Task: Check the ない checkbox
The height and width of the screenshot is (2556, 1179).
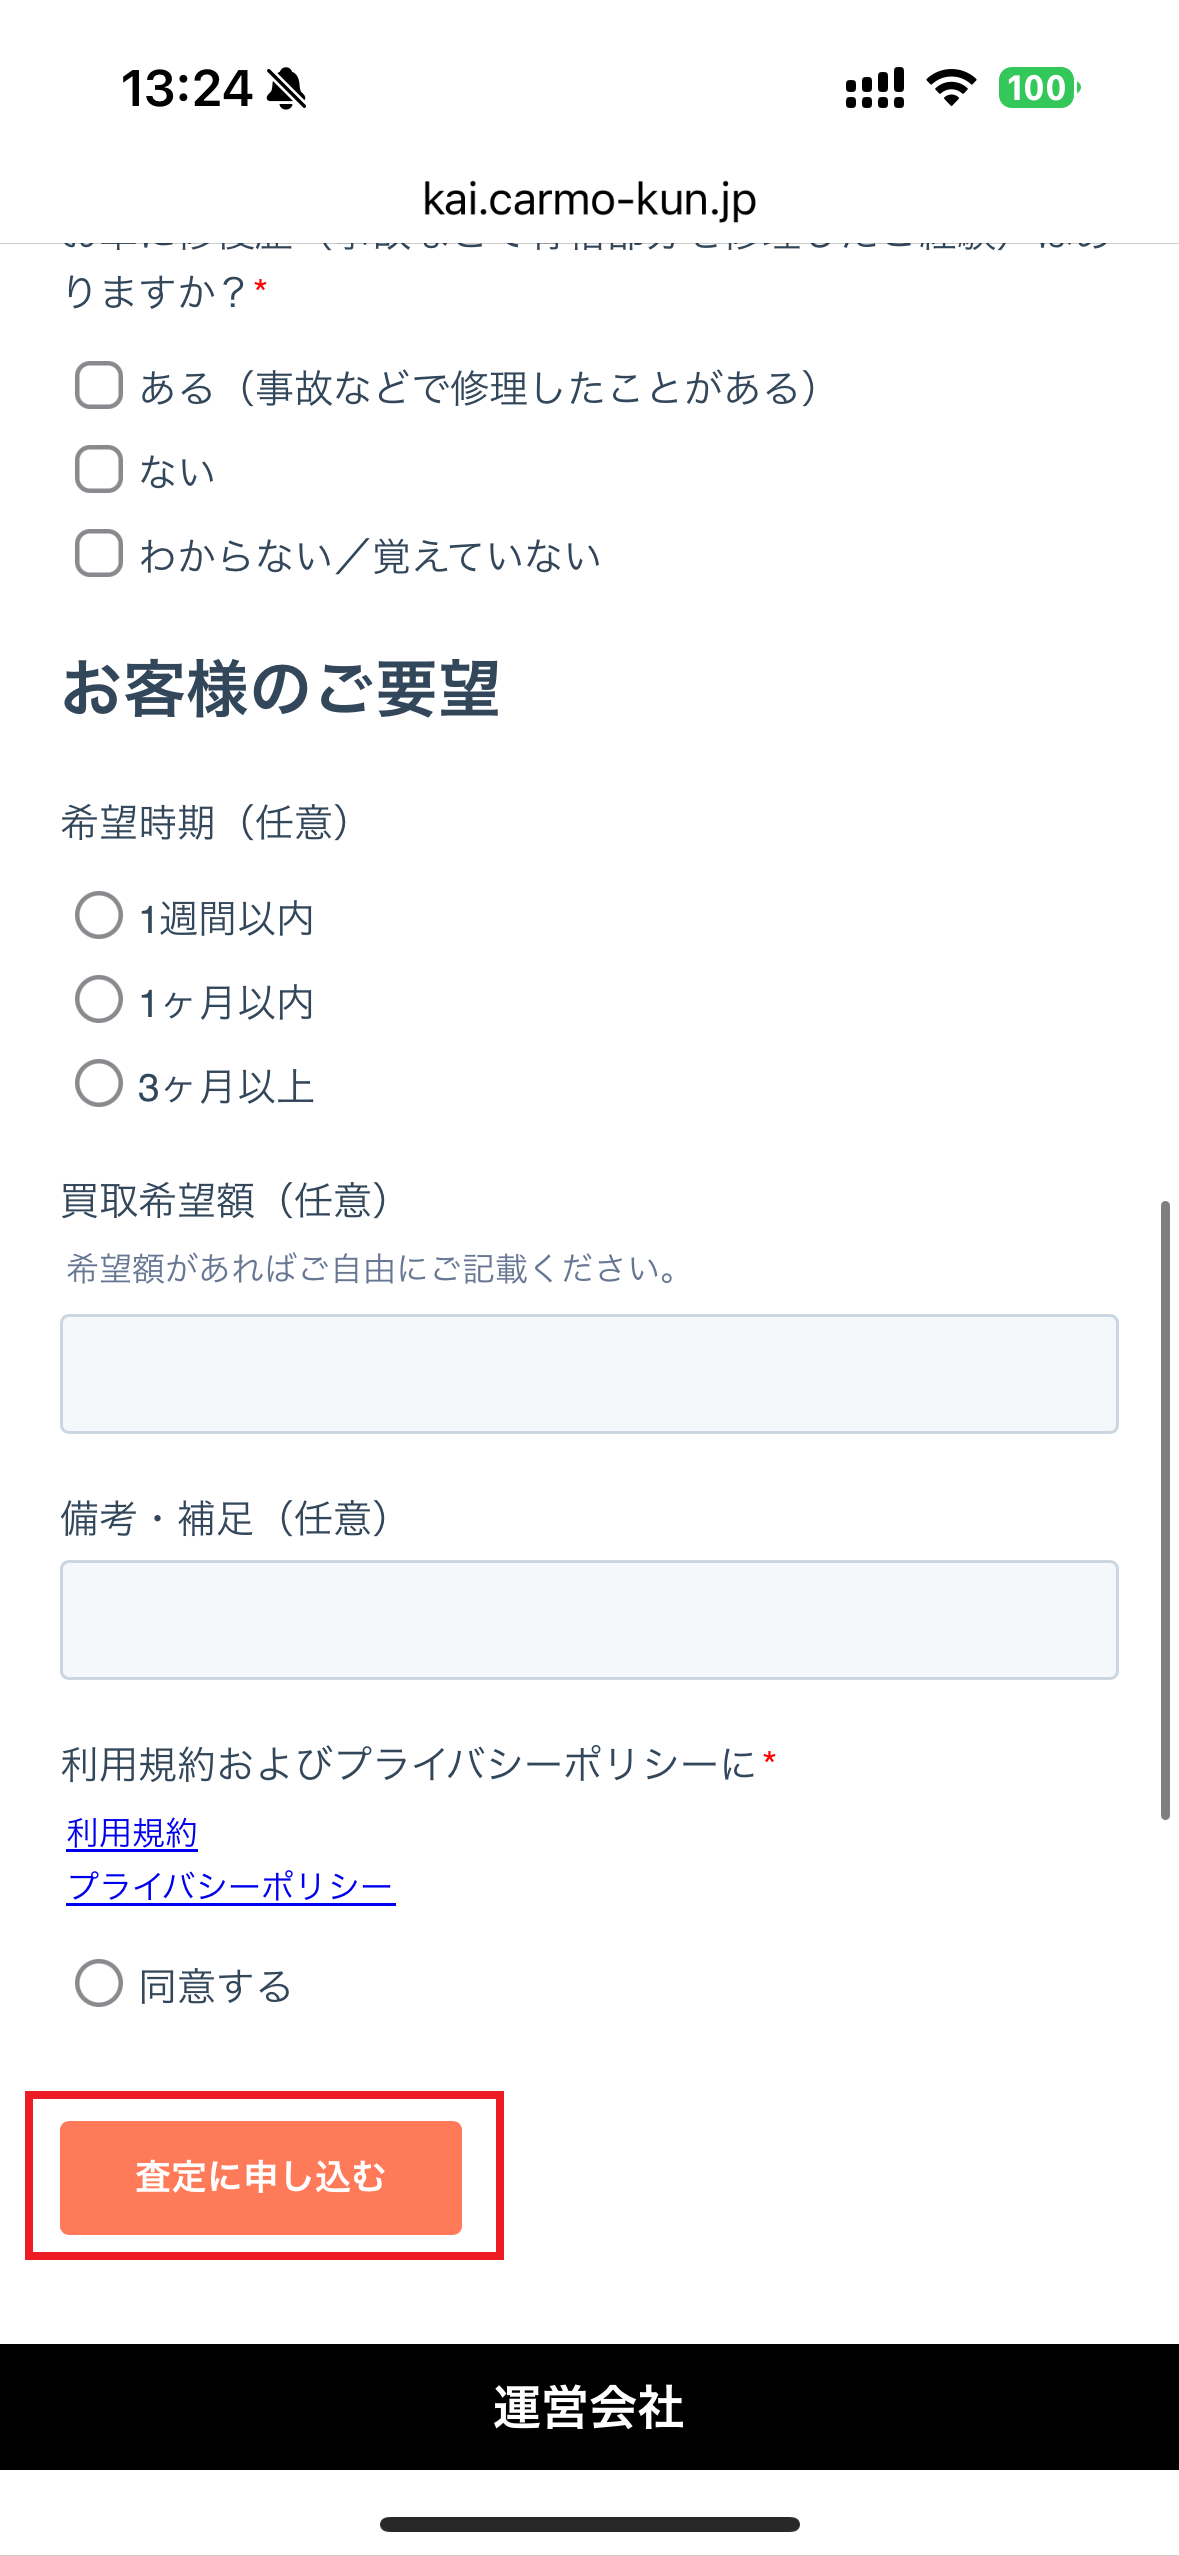Action: [99, 470]
